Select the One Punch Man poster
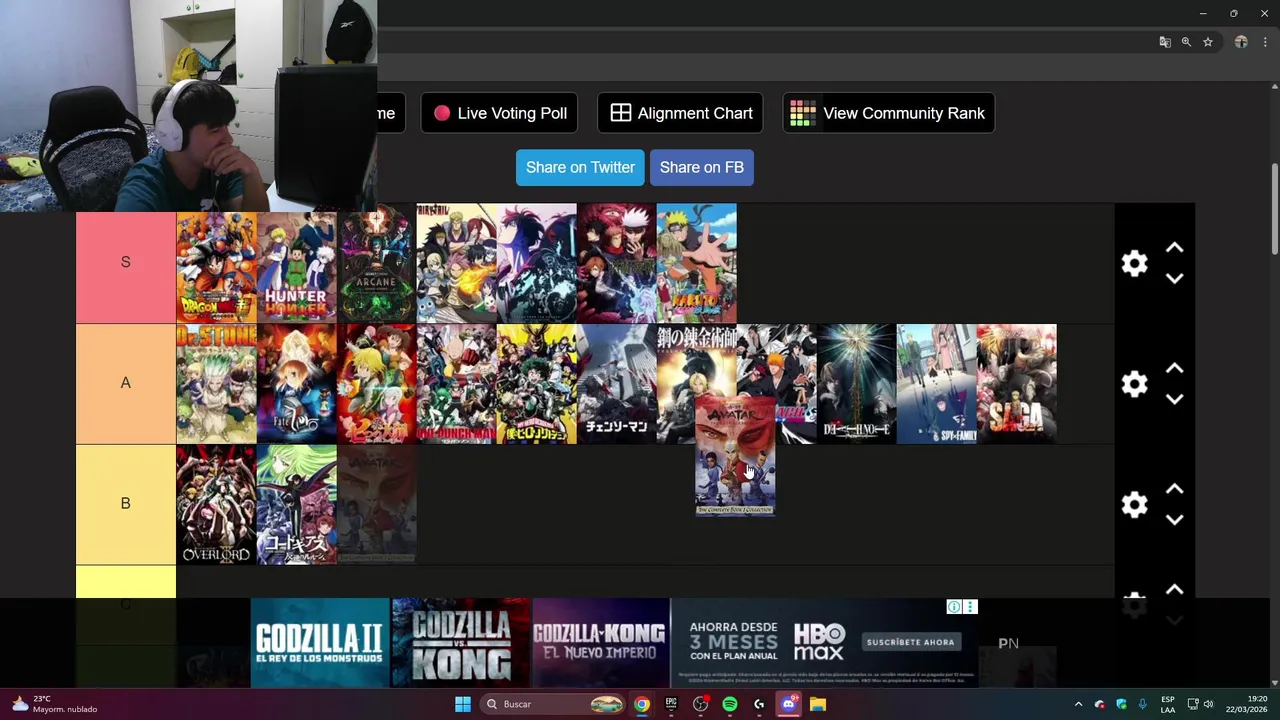 pyautogui.click(x=456, y=384)
